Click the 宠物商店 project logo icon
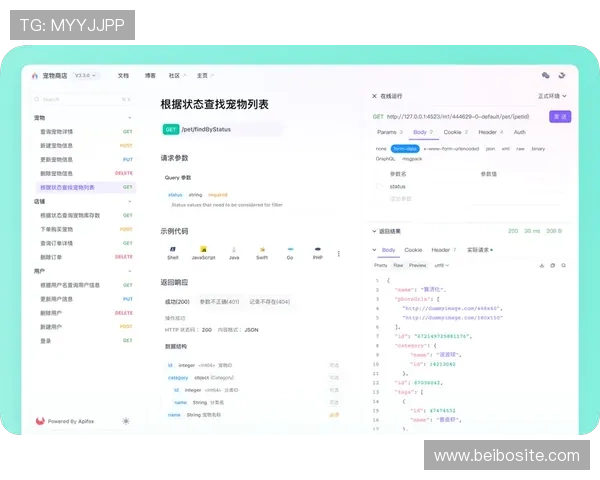The height and width of the screenshot is (480, 600). tap(35, 76)
